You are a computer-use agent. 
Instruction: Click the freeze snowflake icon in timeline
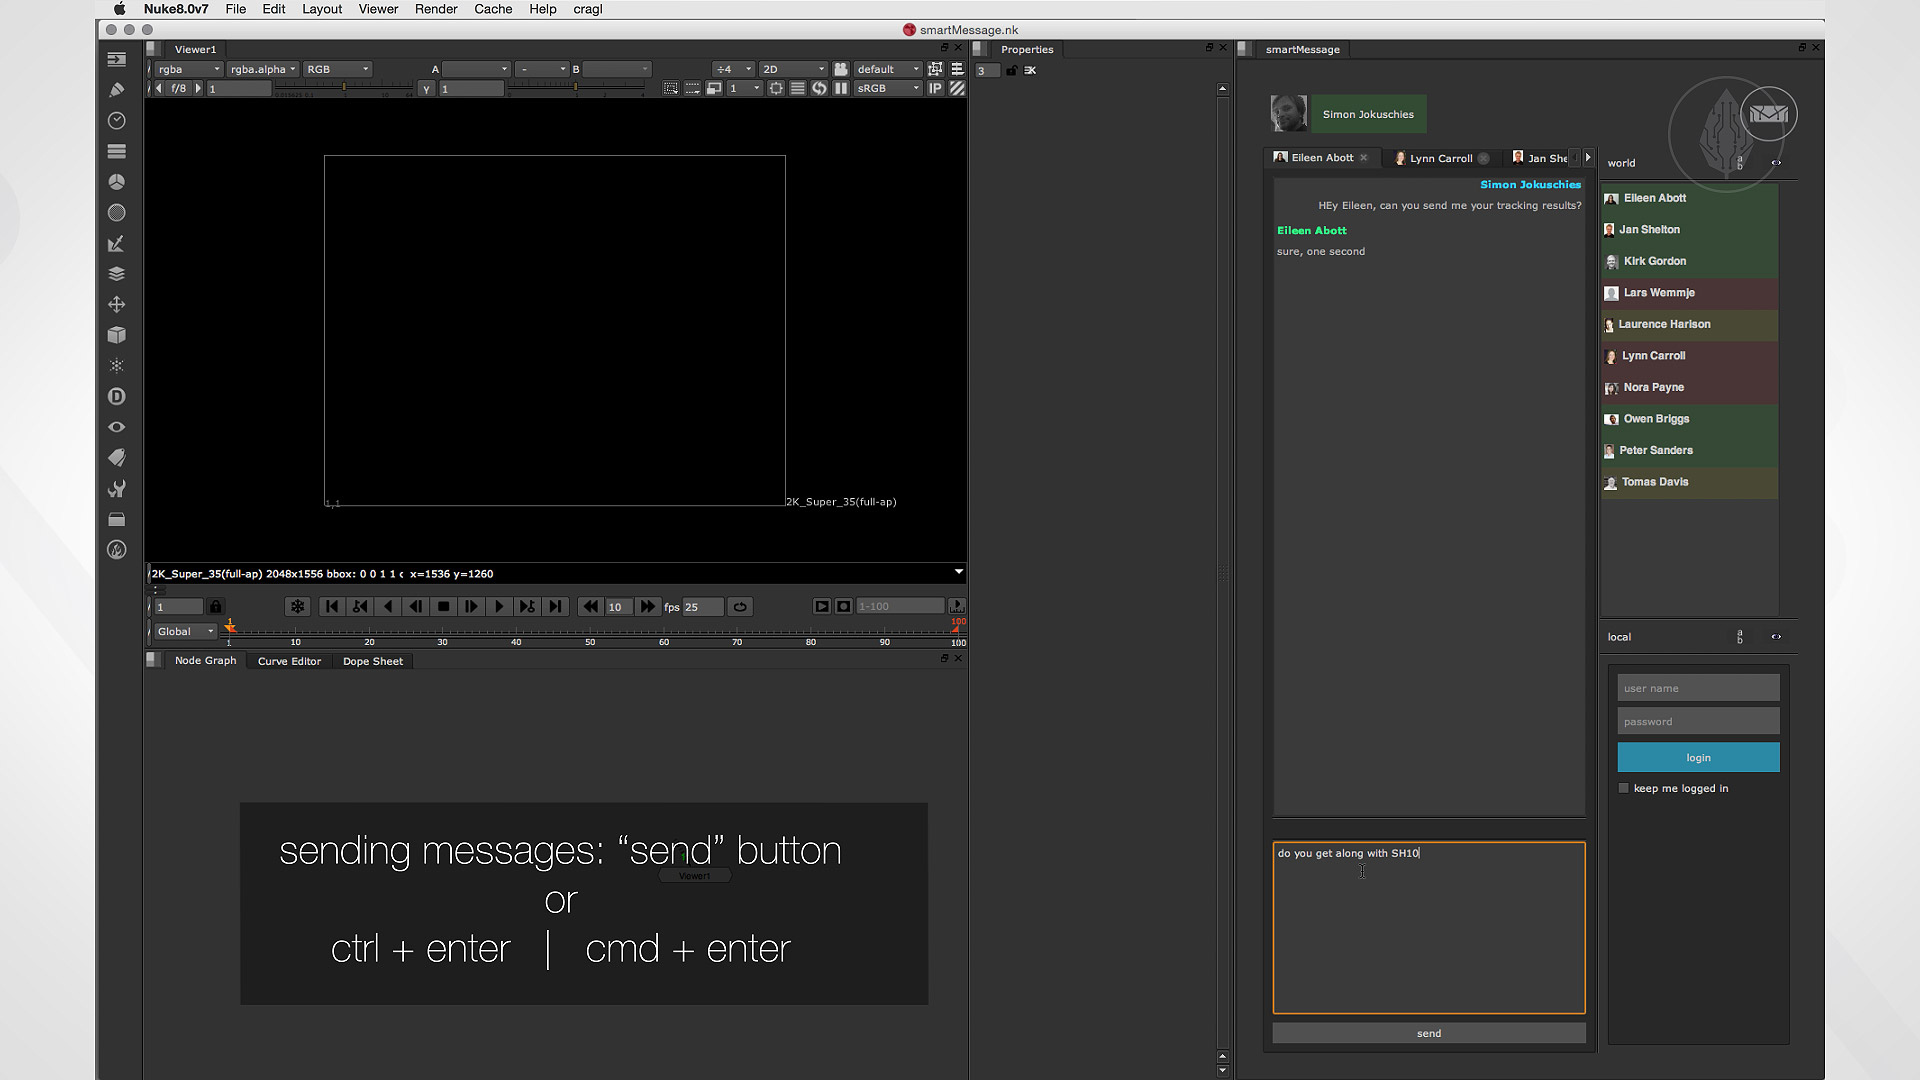pyautogui.click(x=297, y=607)
